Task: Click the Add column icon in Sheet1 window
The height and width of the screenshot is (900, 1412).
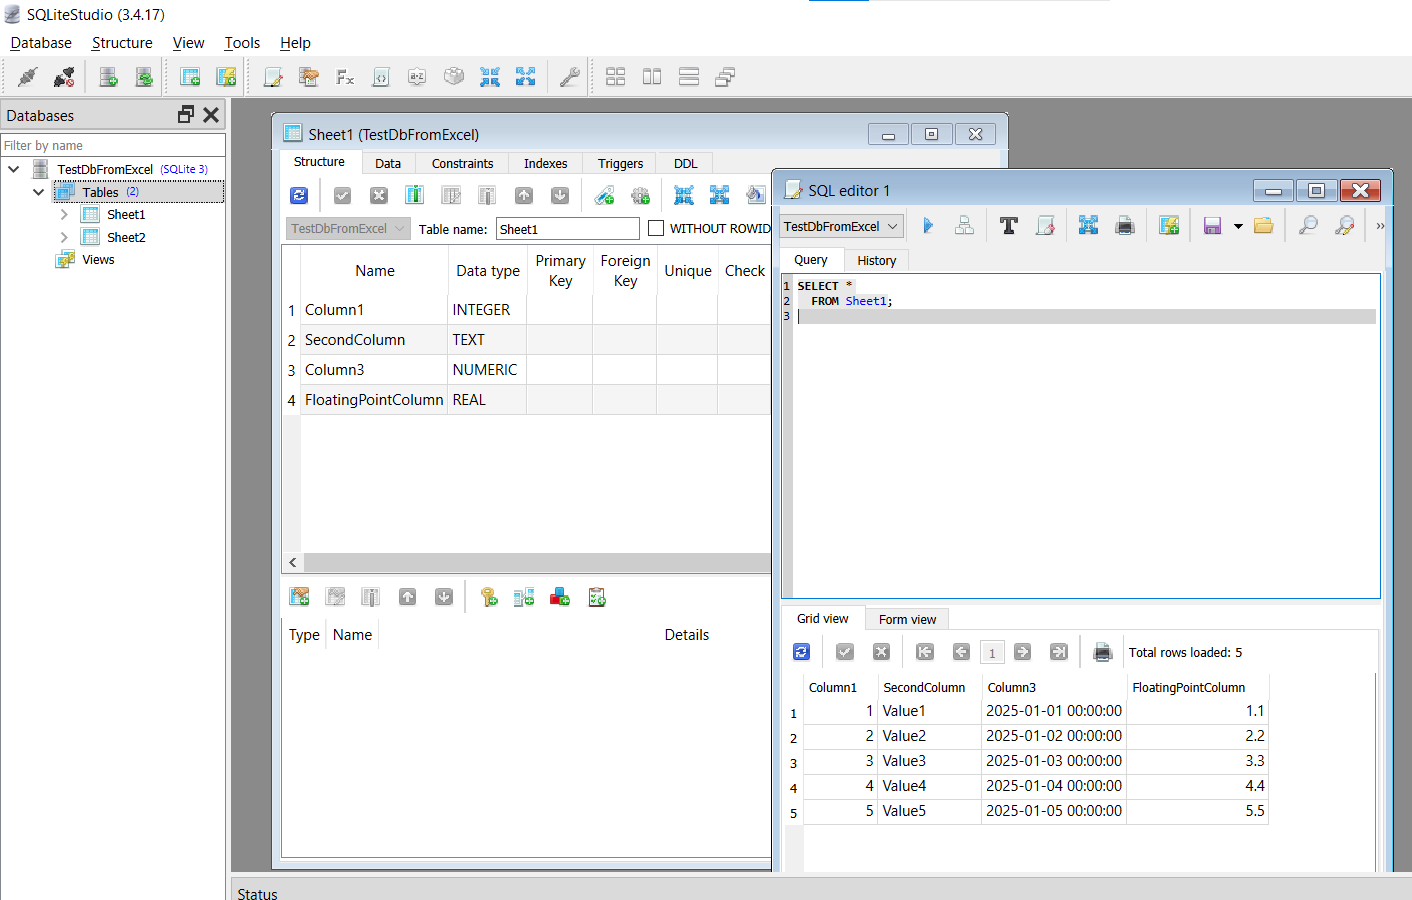Action: coord(414,196)
